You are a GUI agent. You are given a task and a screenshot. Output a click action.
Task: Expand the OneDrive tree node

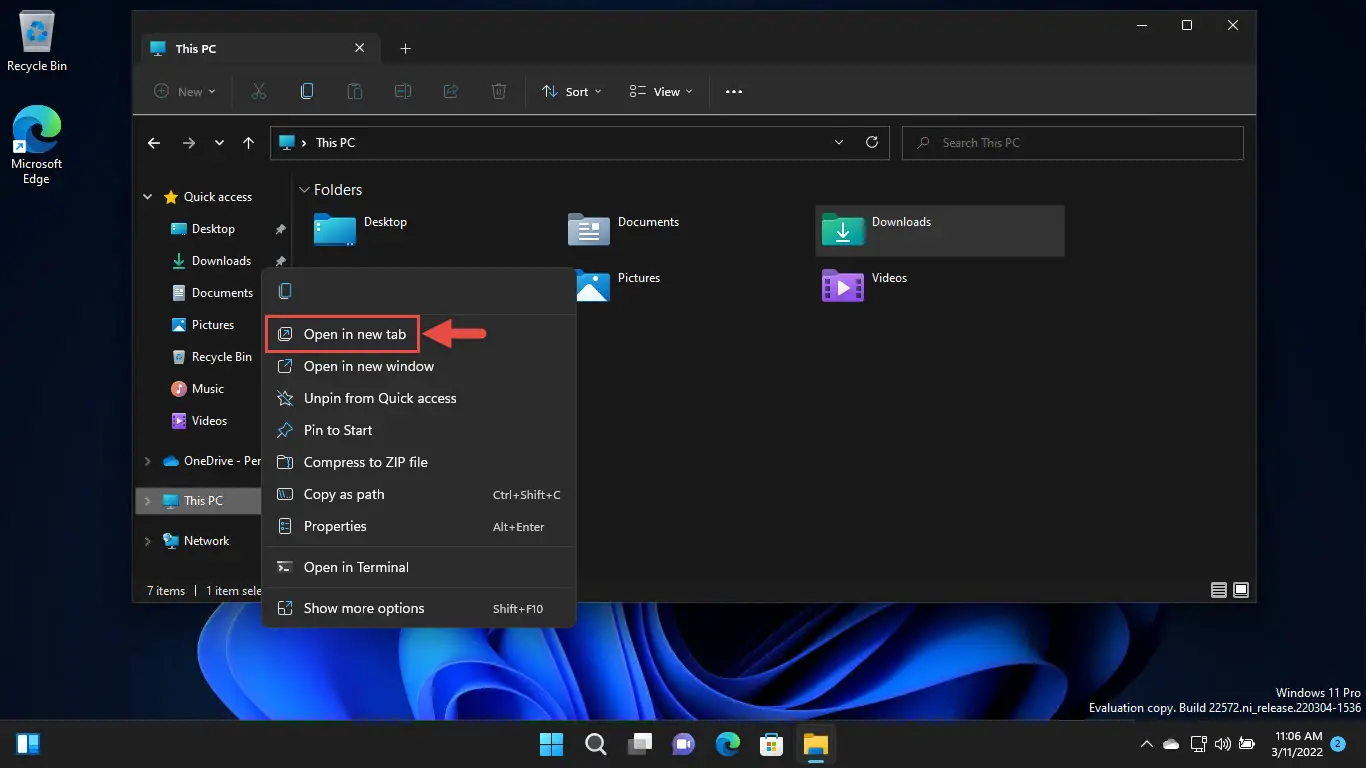point(148,461)
